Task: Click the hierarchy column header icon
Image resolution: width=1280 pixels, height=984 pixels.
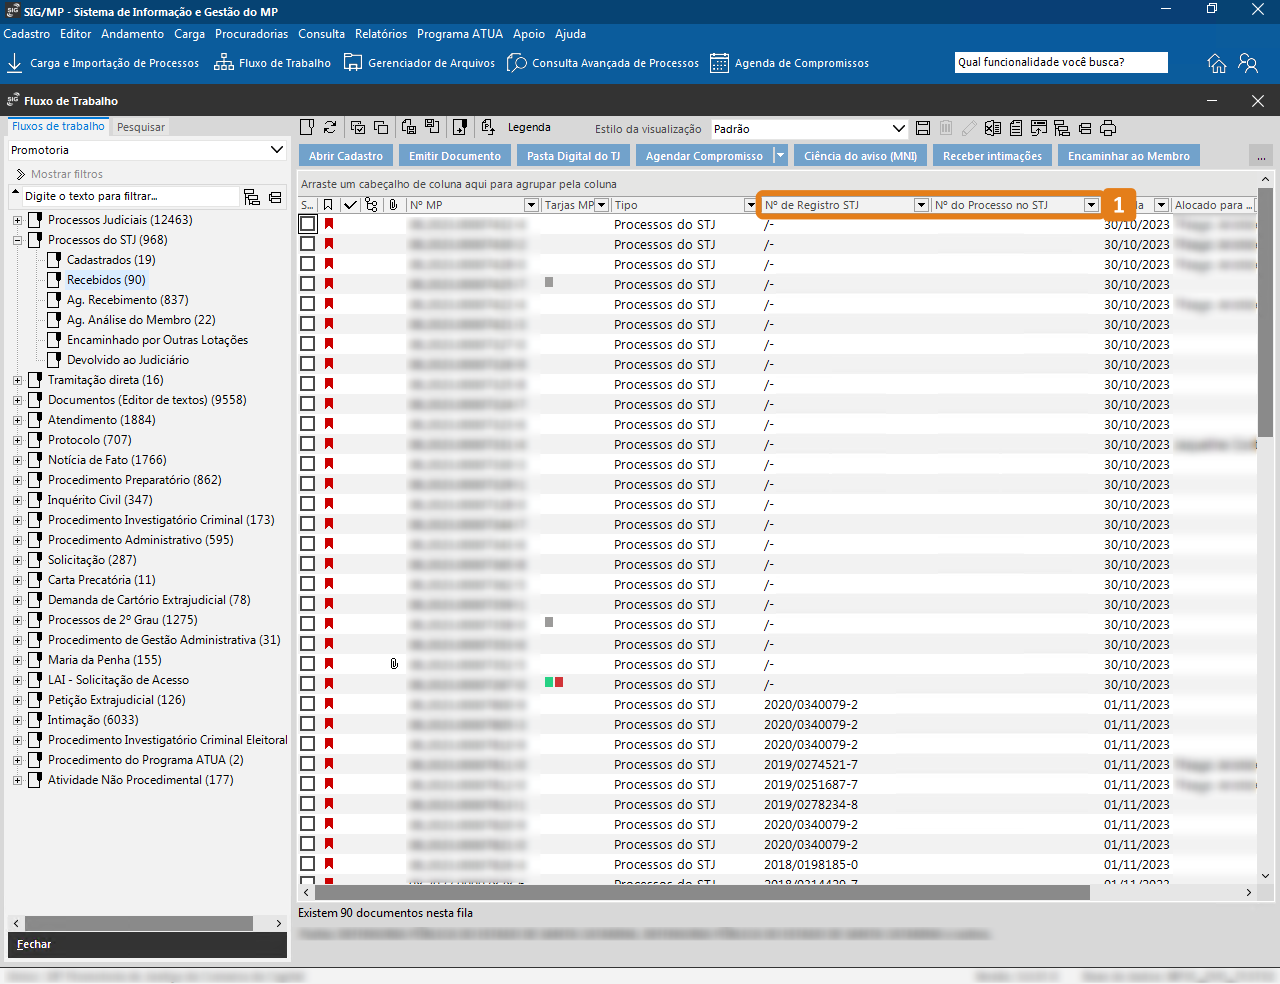Action: (x=372, y=205)
